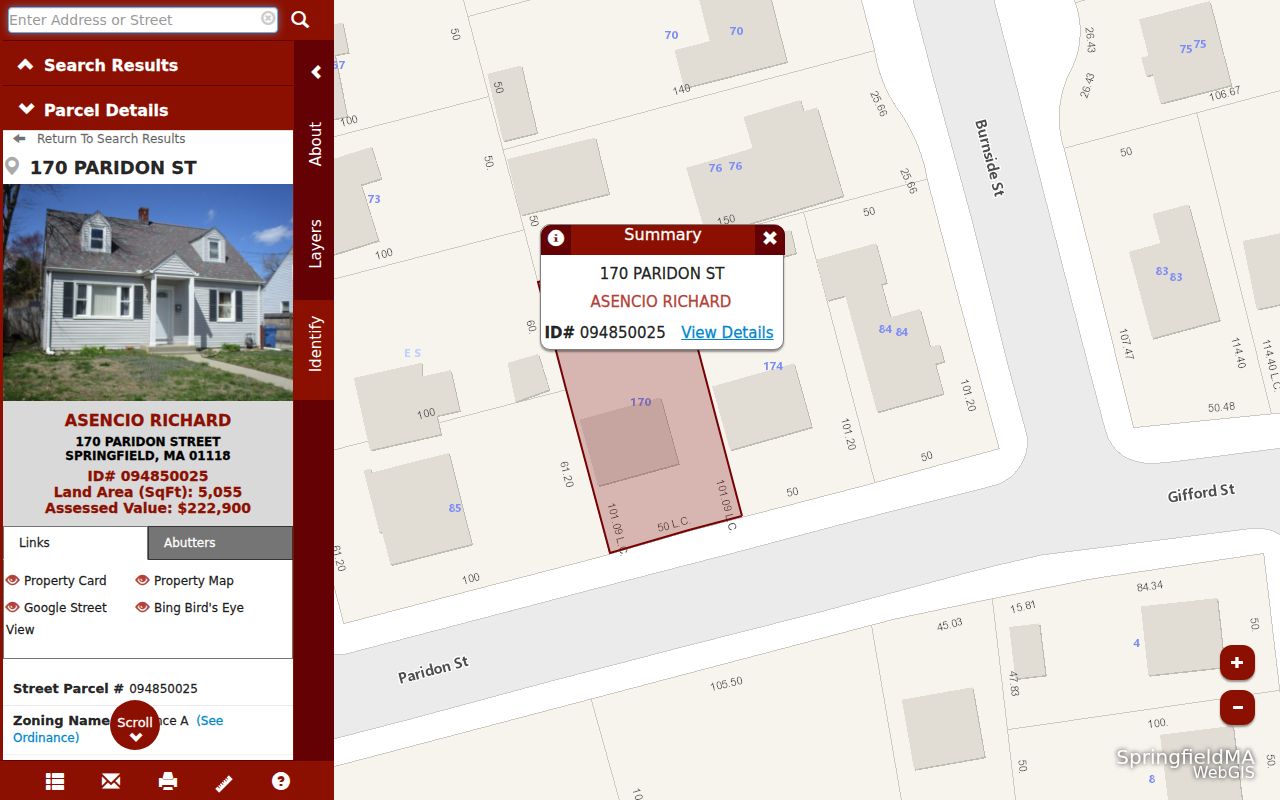
Task: Open the About side tab
Action: [x=315, y=144]
